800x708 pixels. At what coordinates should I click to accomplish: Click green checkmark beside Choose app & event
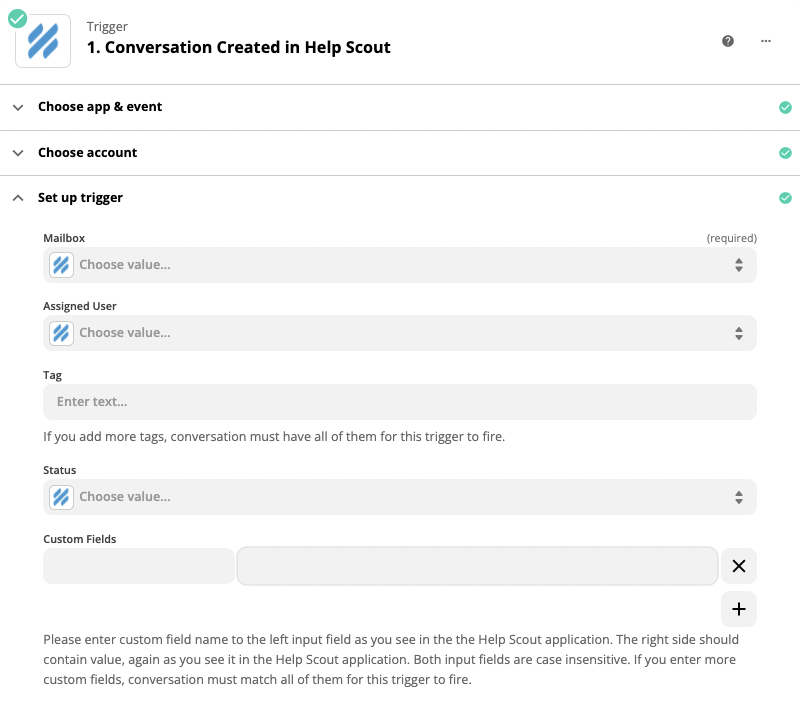point(785,107)
